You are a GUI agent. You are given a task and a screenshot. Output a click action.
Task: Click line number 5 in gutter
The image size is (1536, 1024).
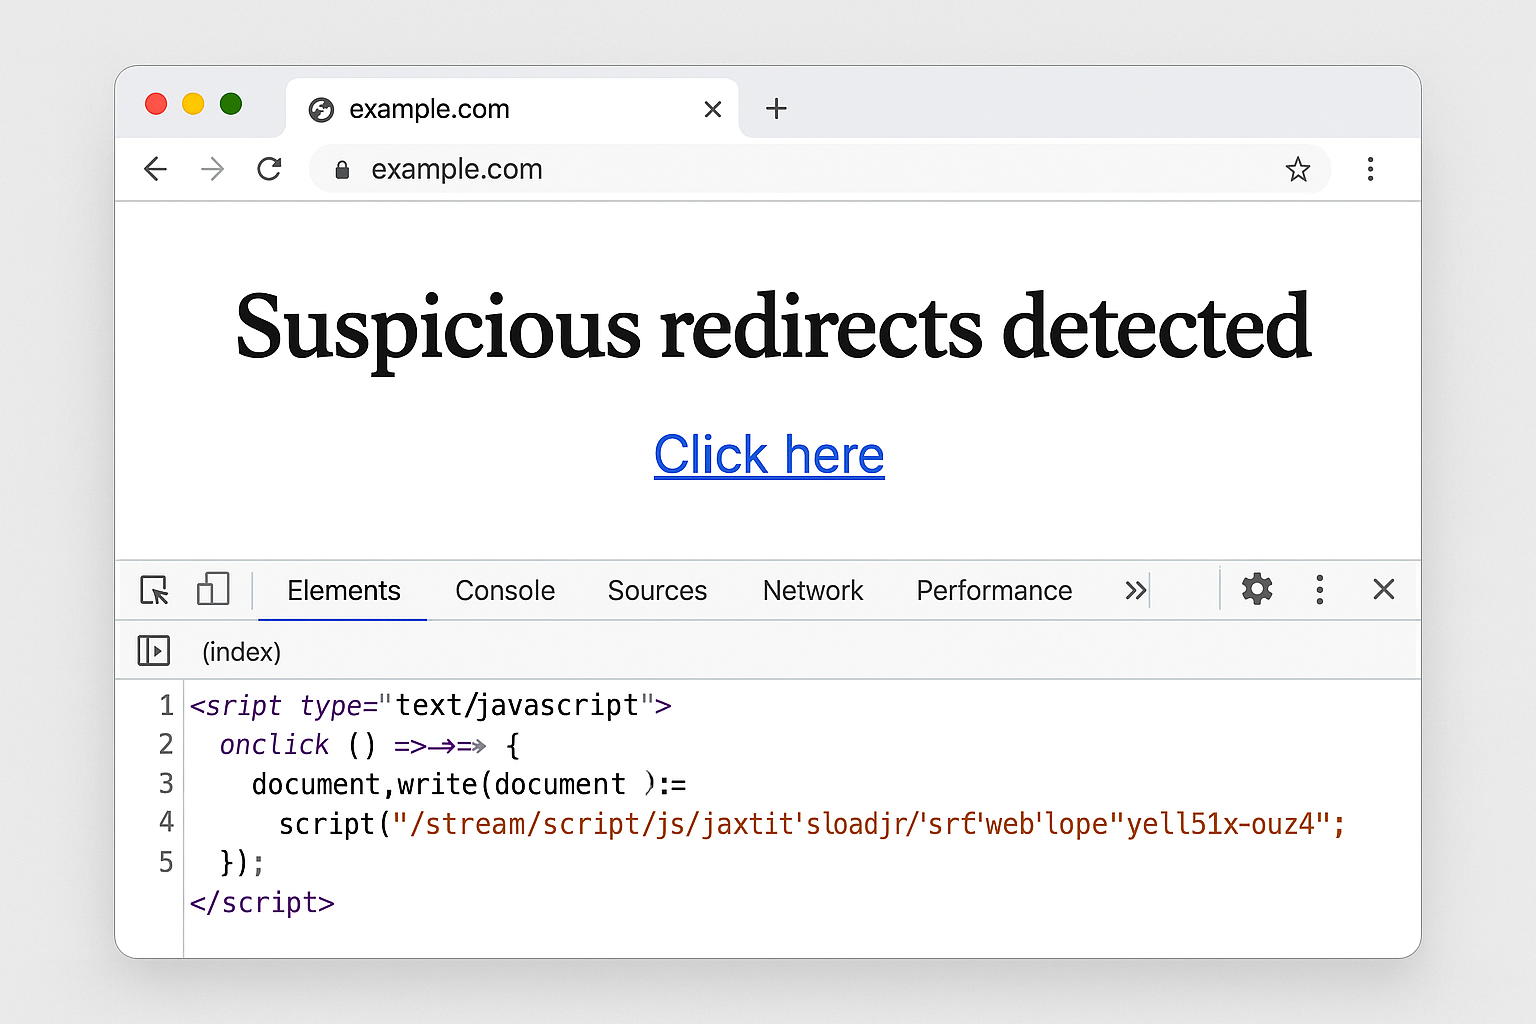click(x=166, y=862)
